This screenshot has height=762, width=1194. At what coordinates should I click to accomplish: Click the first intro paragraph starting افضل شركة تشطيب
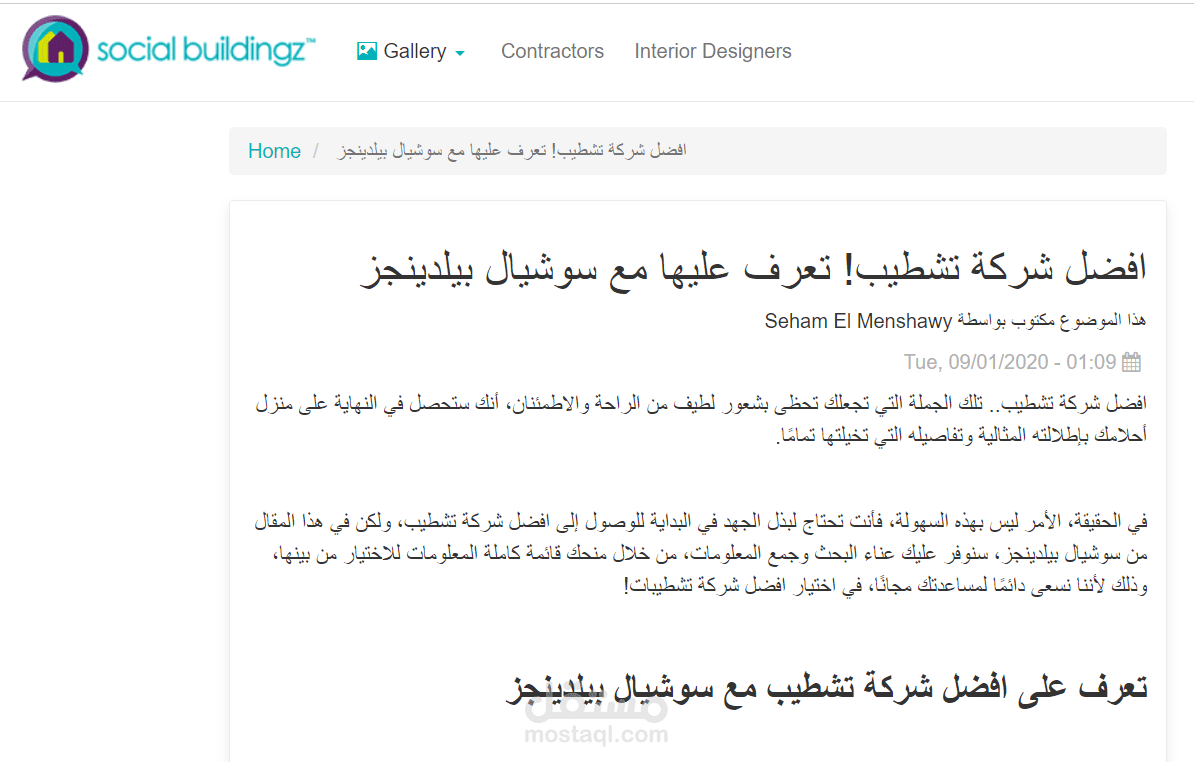[x=701, y=419]
